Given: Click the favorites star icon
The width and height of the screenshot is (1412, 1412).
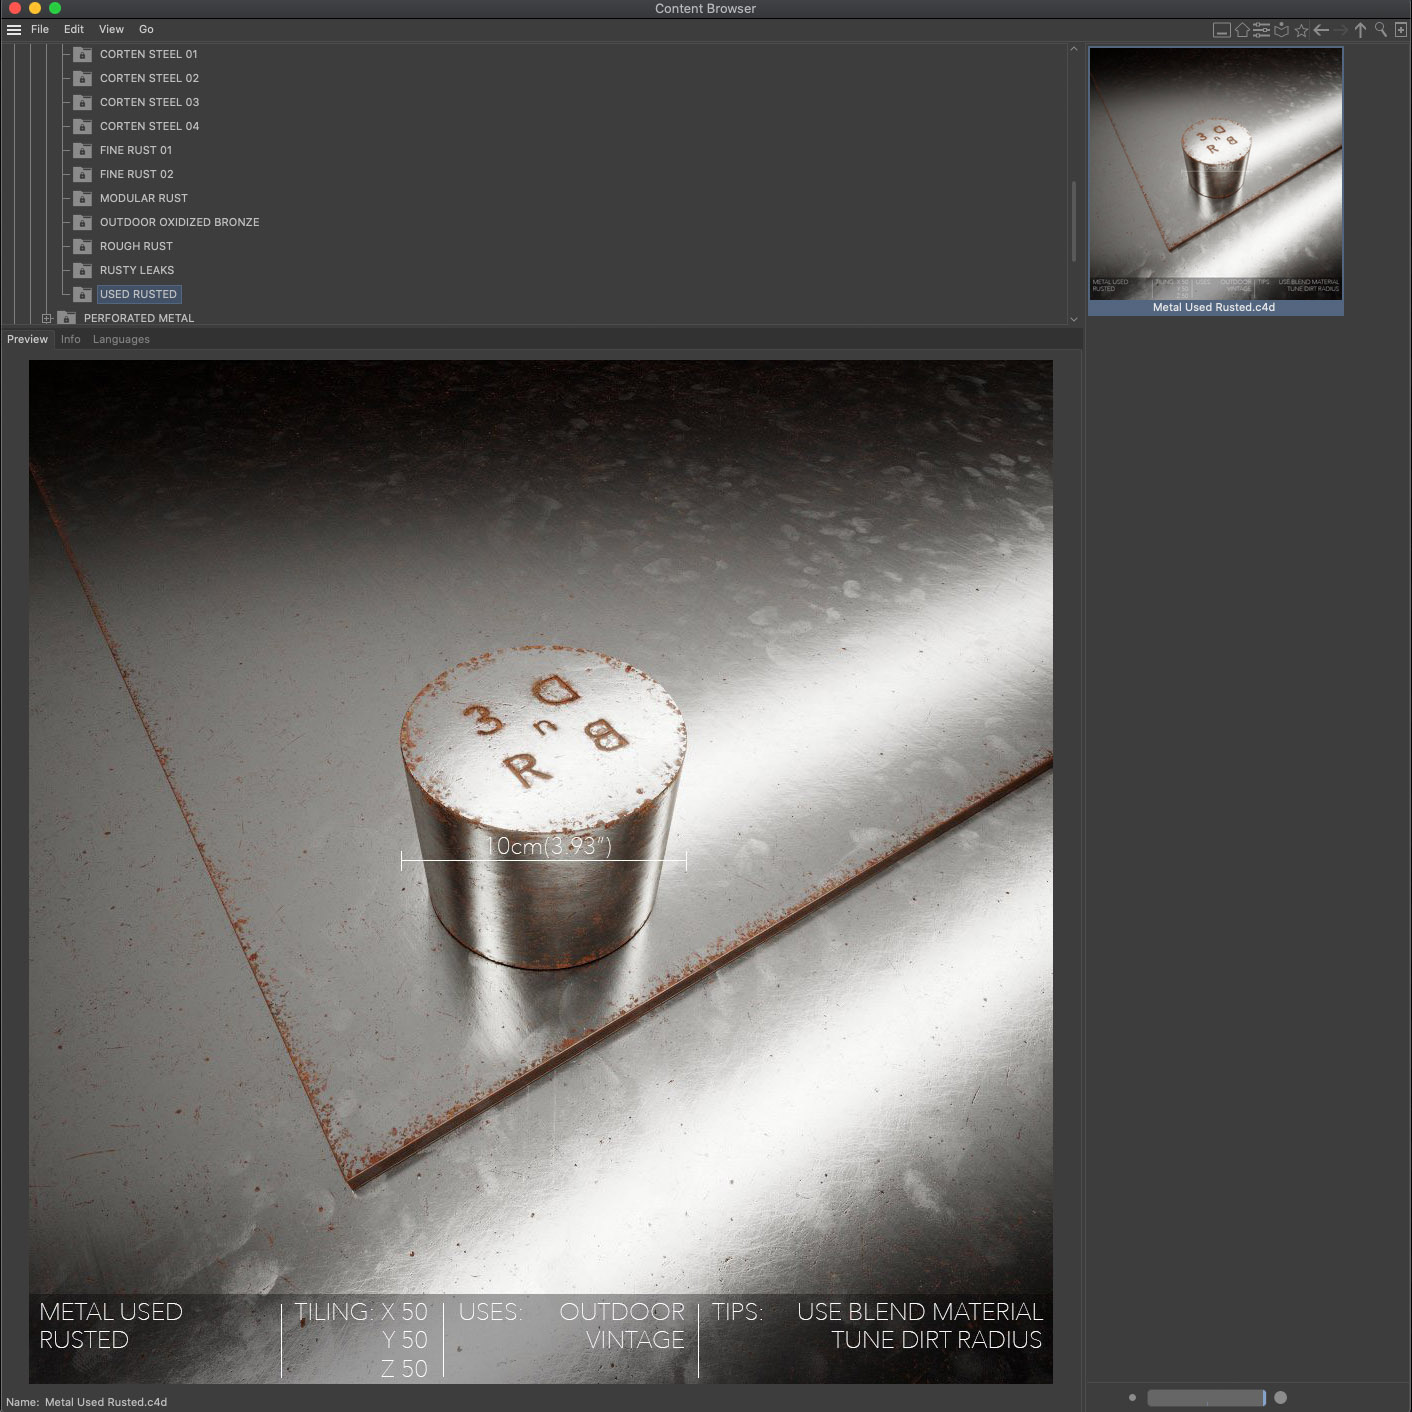Looking at the screenshot, I should tap(1301, 30).
